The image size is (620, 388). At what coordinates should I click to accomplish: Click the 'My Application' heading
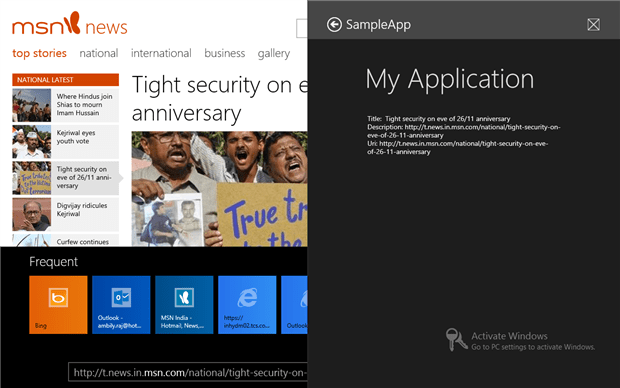pyautogui.click(x=450, y=79)
